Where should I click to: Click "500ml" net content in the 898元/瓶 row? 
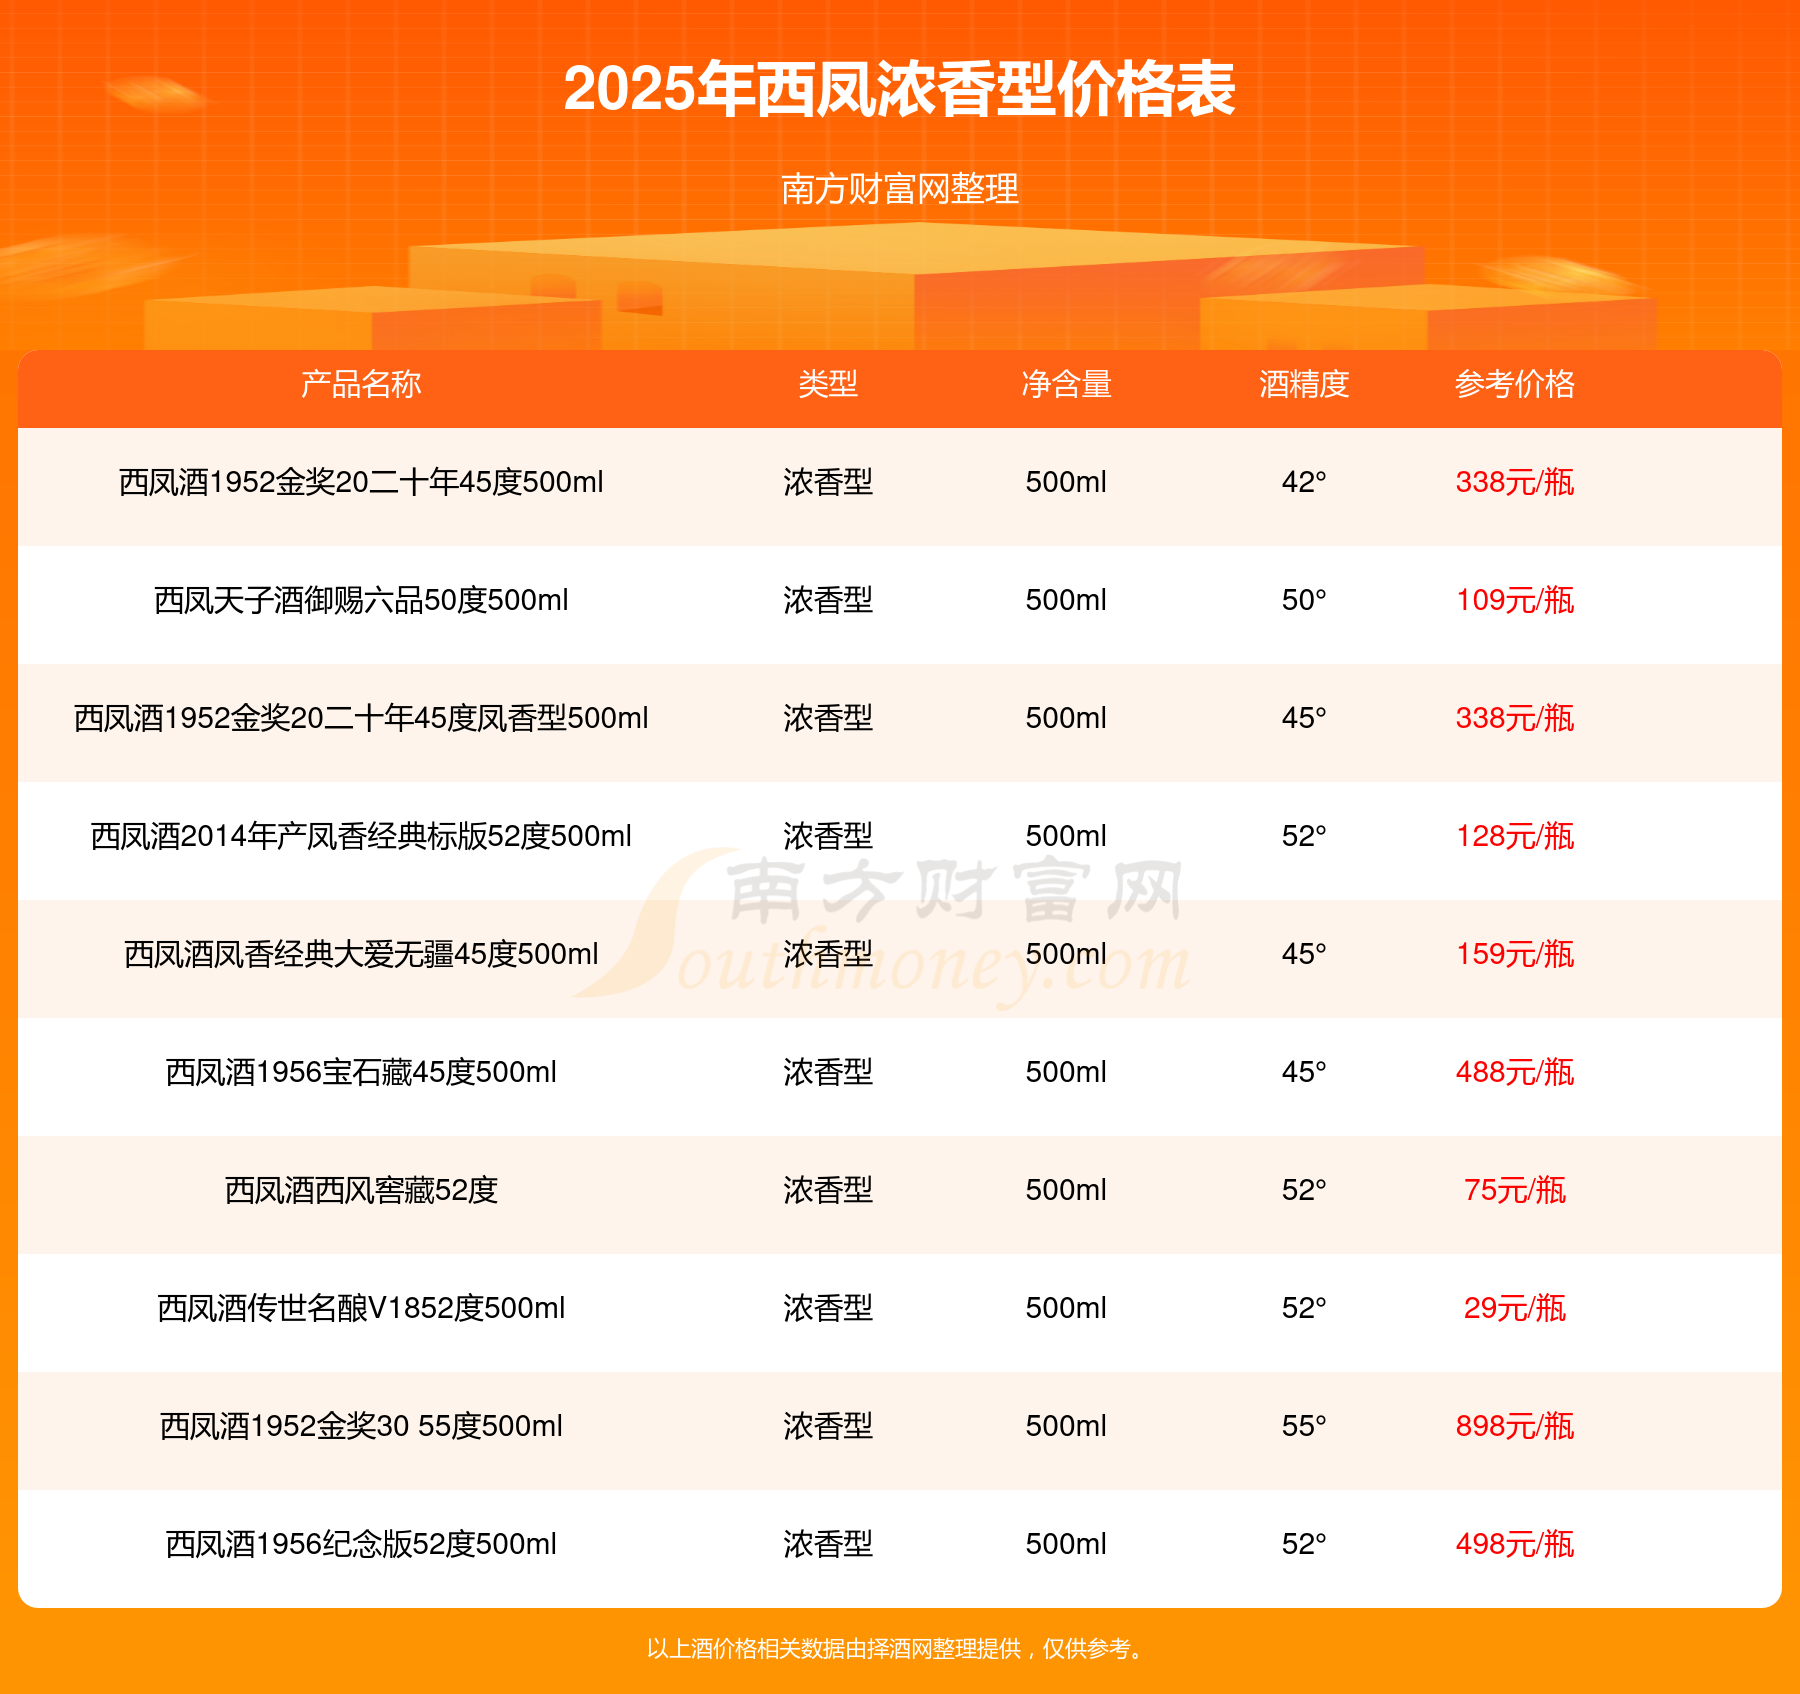click(x=1066, y=1426)
